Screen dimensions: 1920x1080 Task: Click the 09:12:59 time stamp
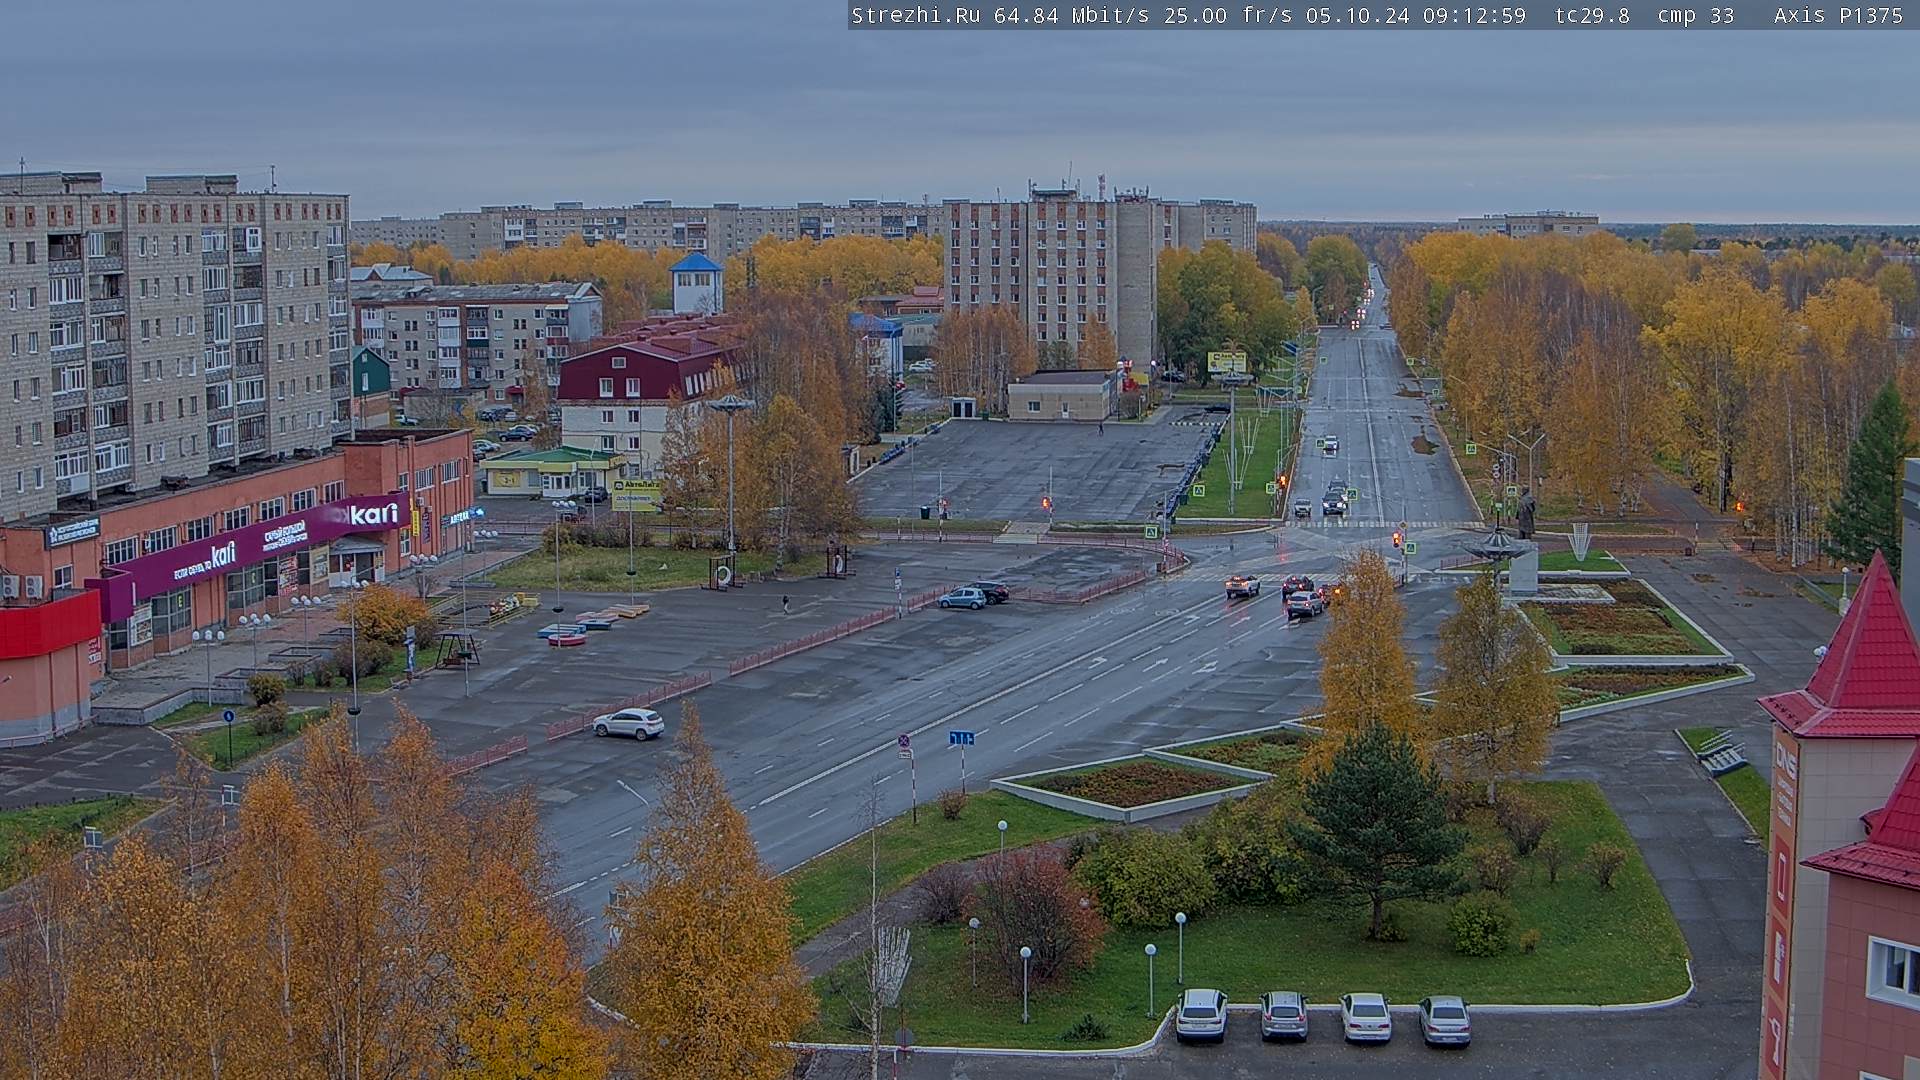(x=1475, y=15)
